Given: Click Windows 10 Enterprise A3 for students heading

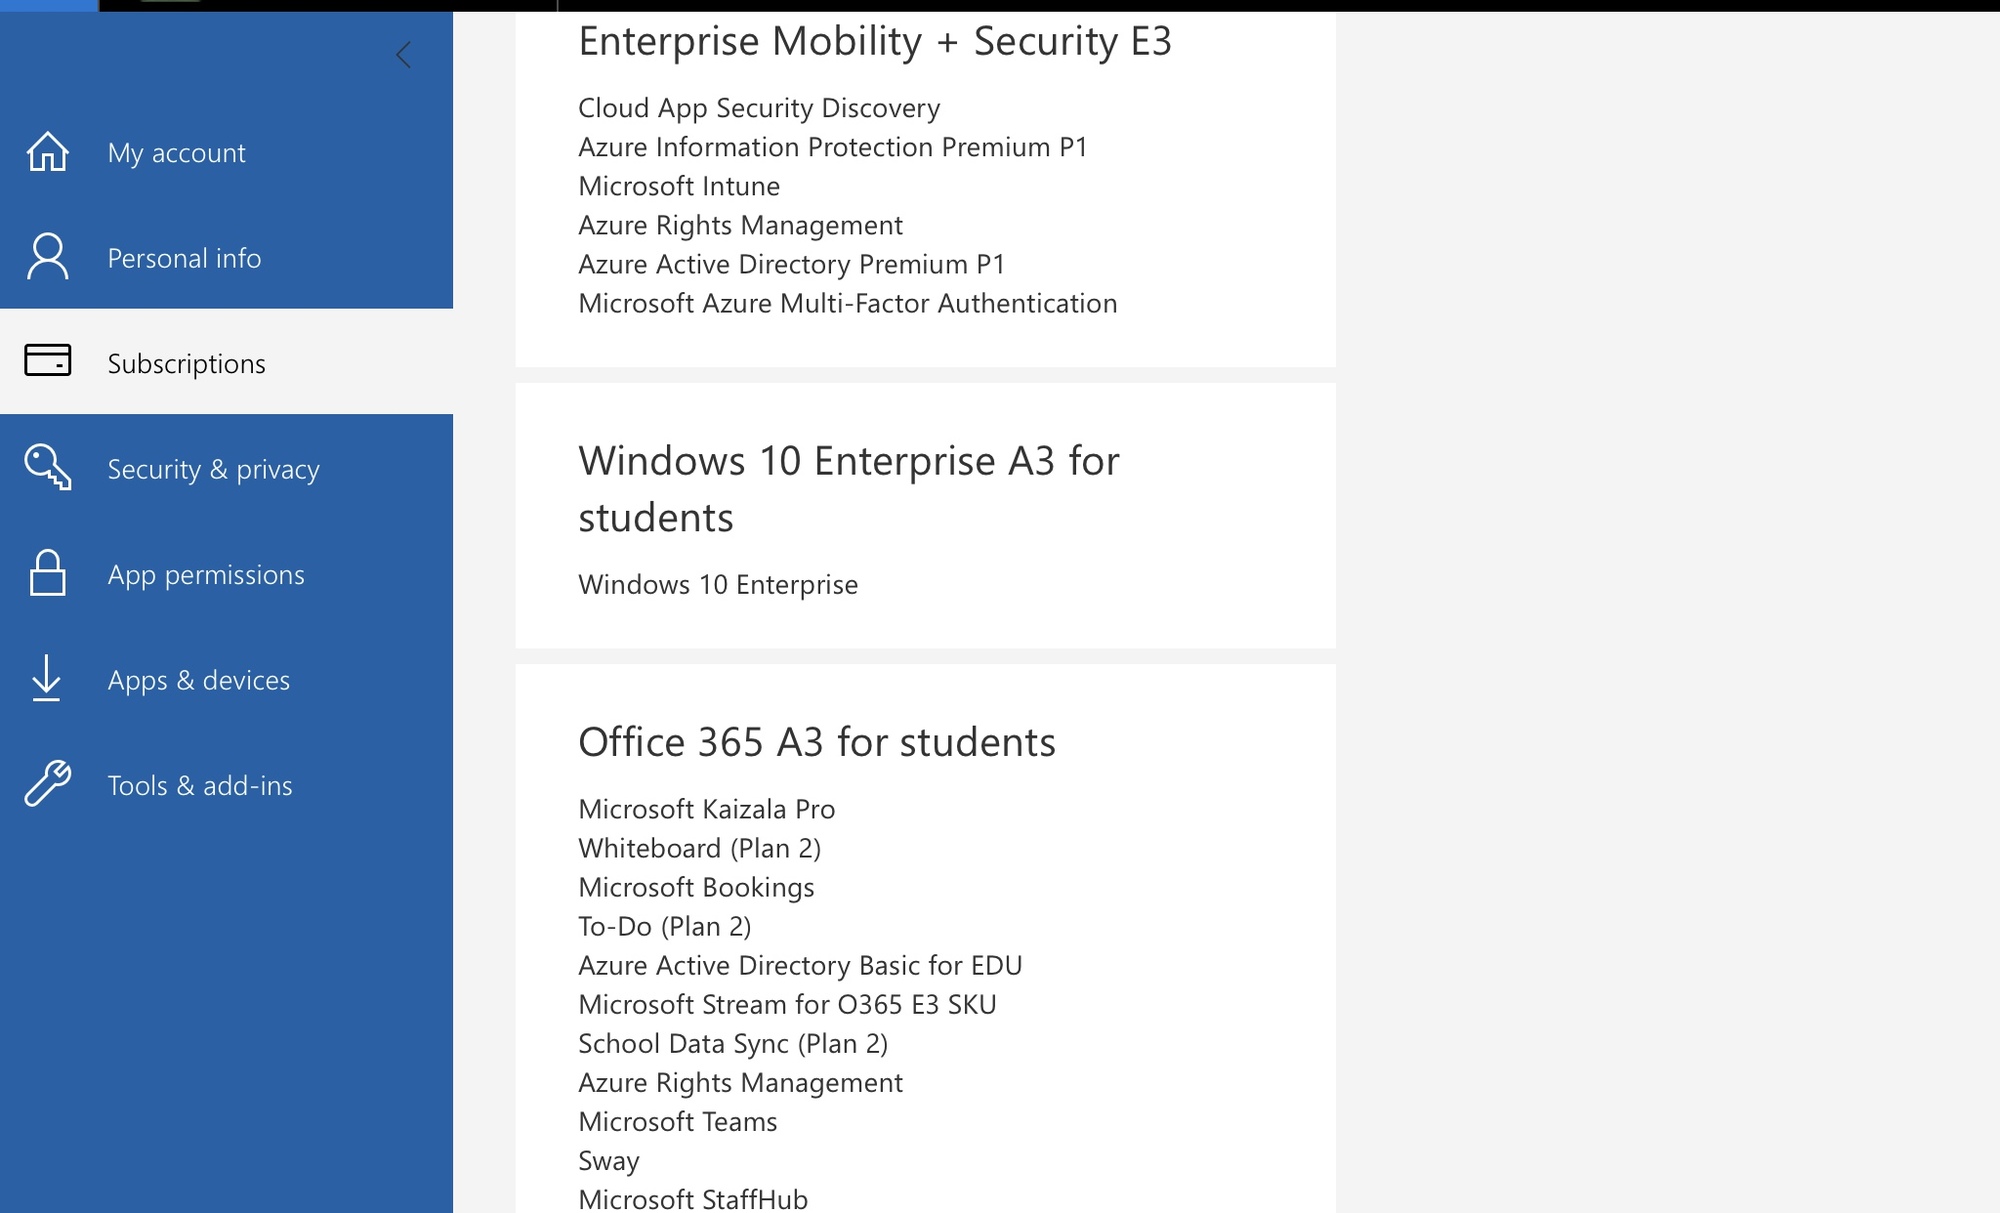Looking at the screenshot, I should (849, 489).
